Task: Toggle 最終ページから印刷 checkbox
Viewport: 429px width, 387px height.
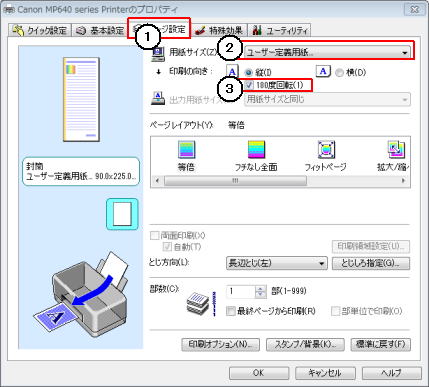Action: [x=231, y=311]
